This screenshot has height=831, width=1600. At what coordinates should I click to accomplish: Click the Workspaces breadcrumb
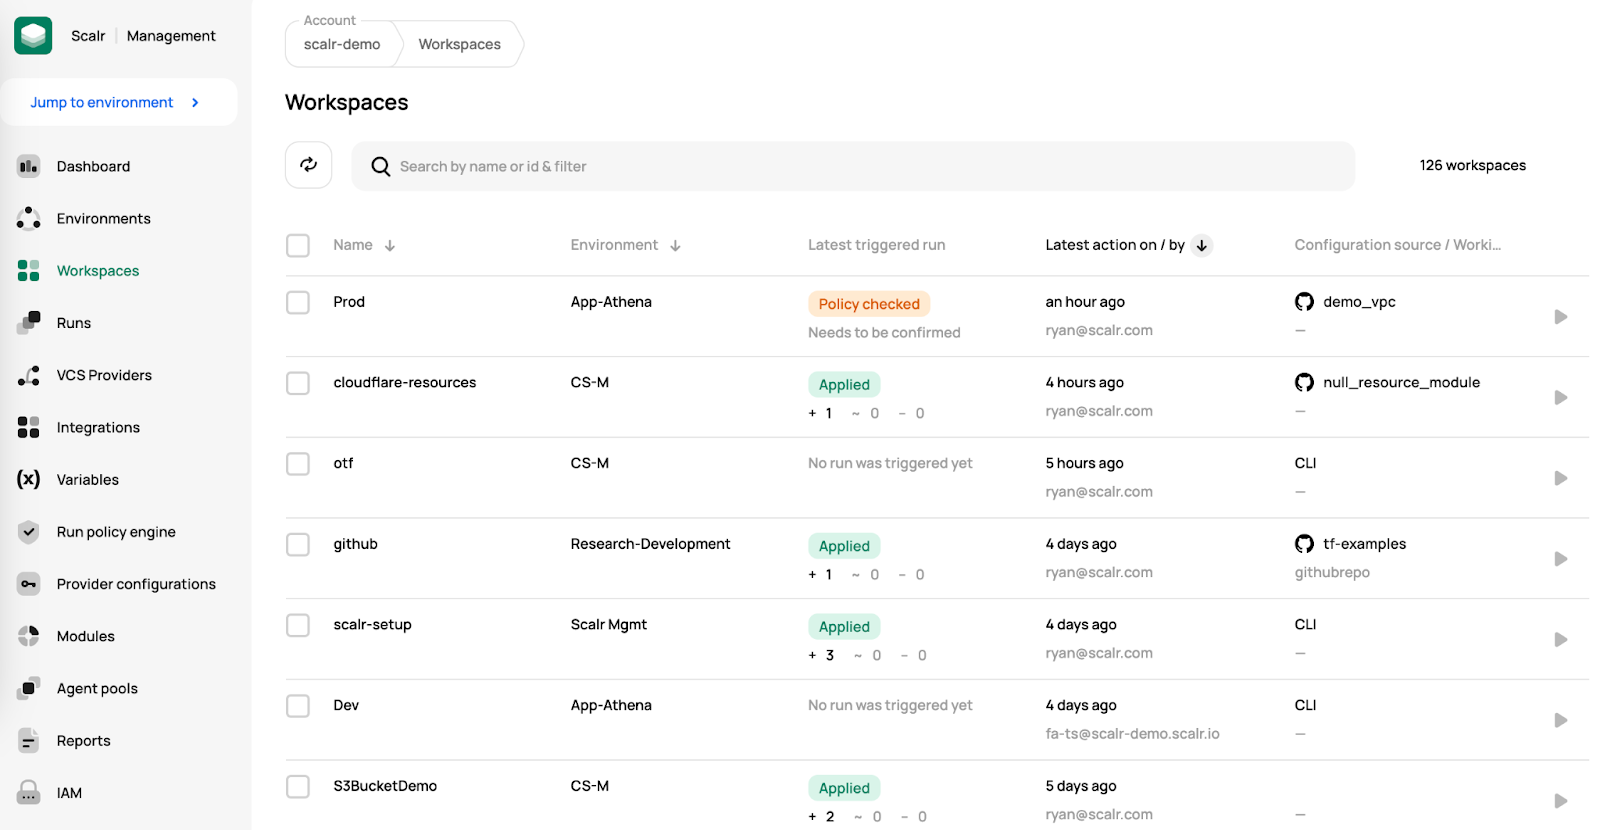(459, 44)
